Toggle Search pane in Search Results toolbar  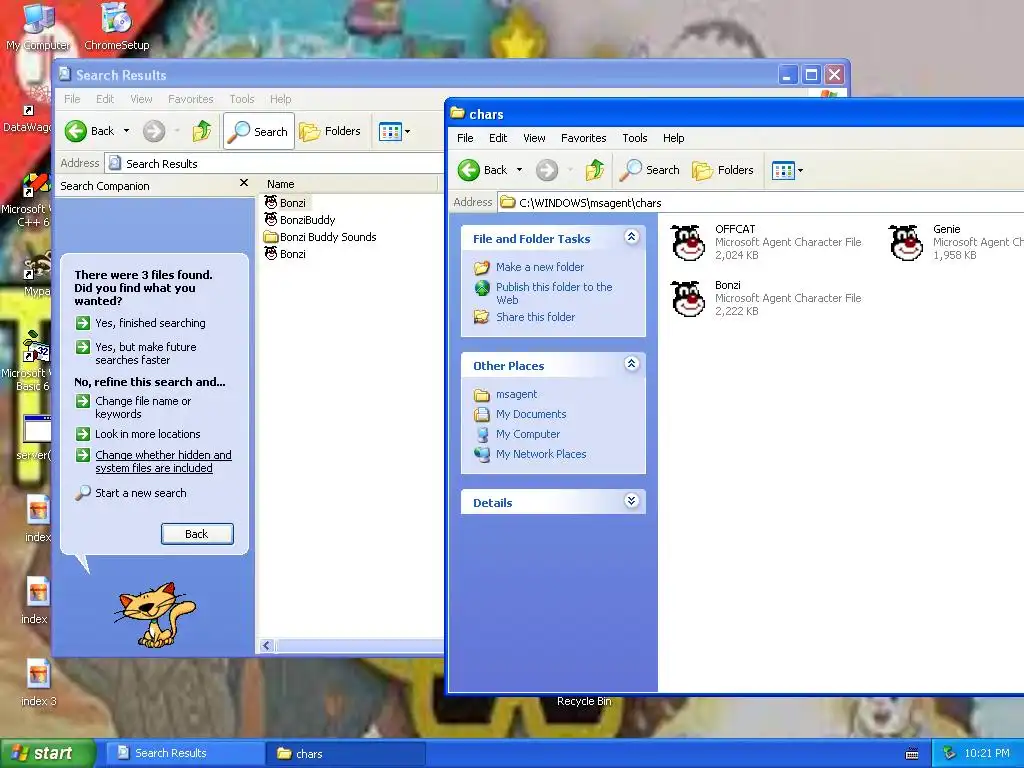[259, 131]
